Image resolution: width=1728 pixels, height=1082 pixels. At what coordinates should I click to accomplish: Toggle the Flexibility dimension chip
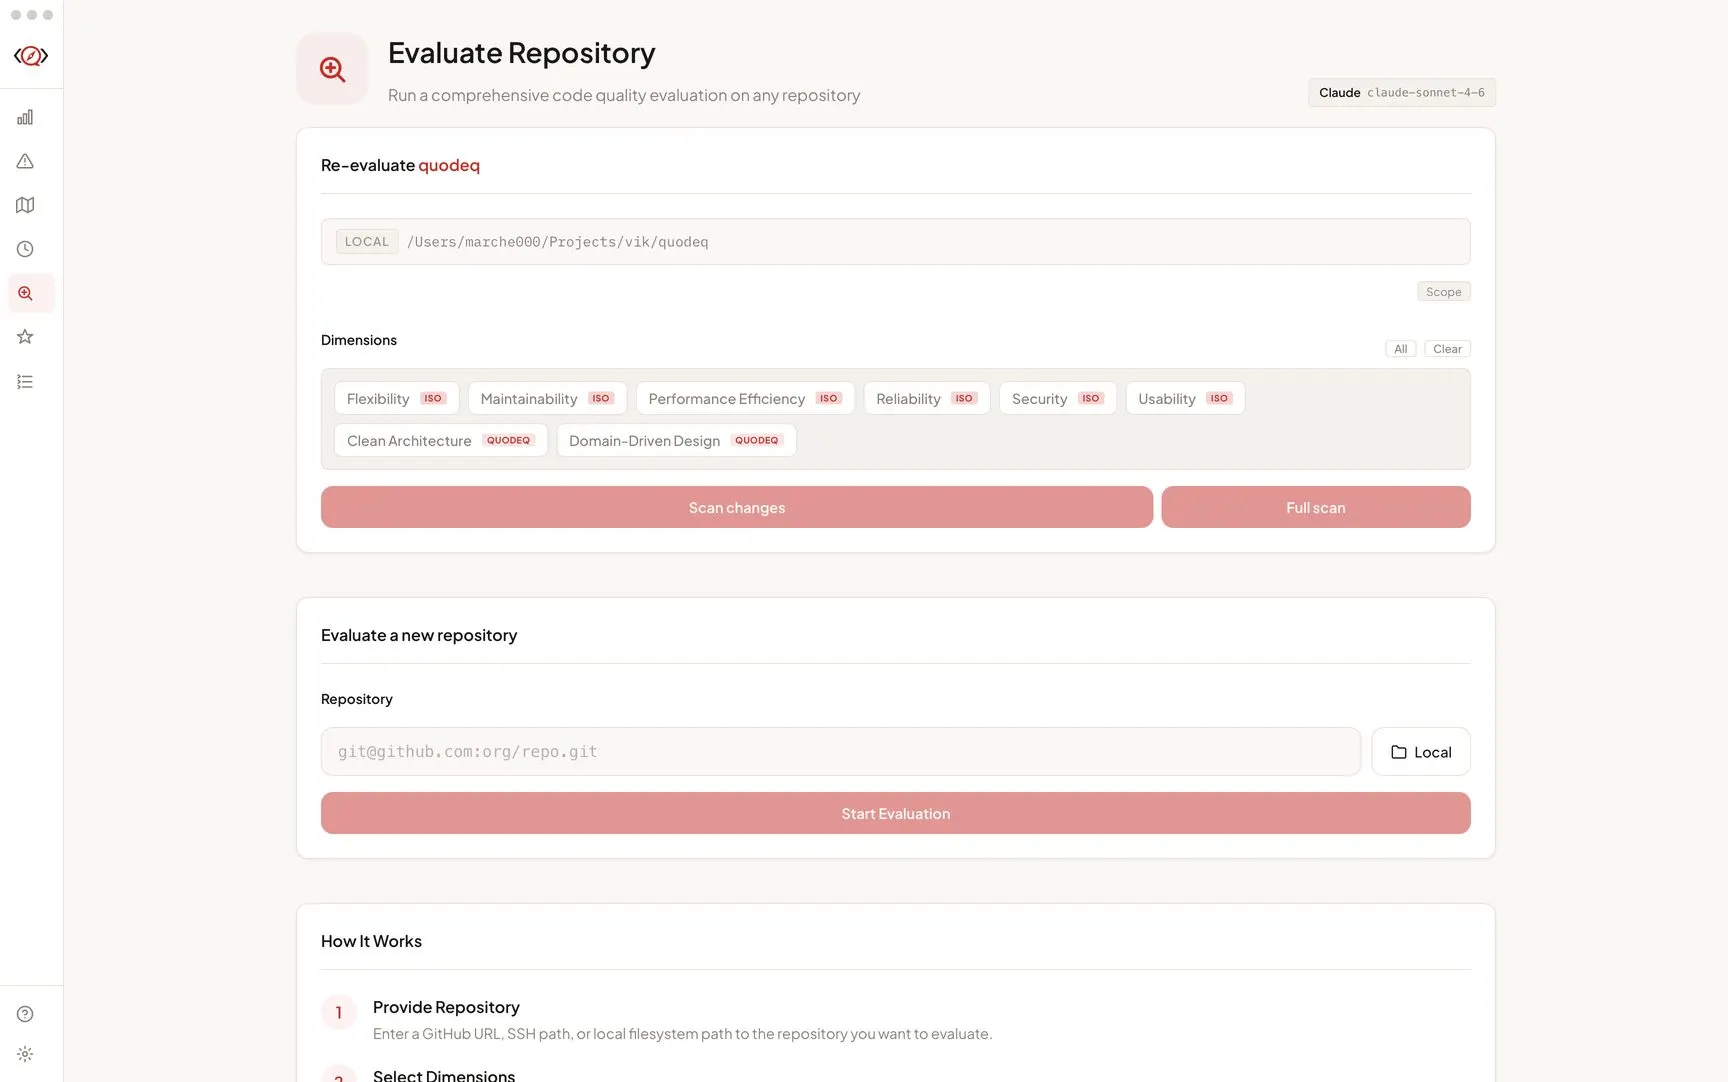(x=396, y=398)
